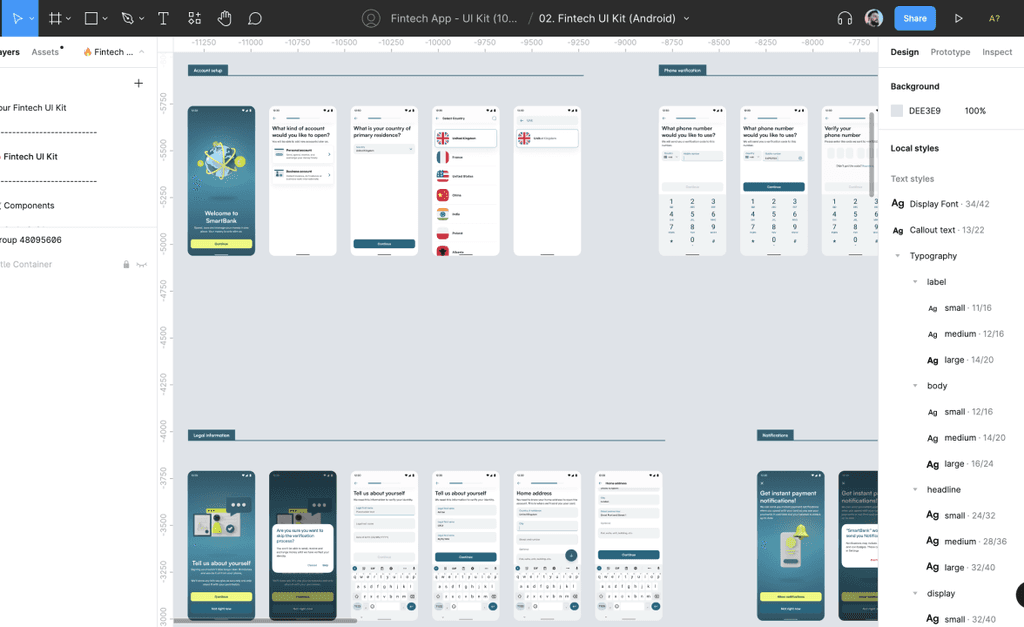1024x627 pixels.
Task: Open the Comment tool
Action: (x=255, y=18)
